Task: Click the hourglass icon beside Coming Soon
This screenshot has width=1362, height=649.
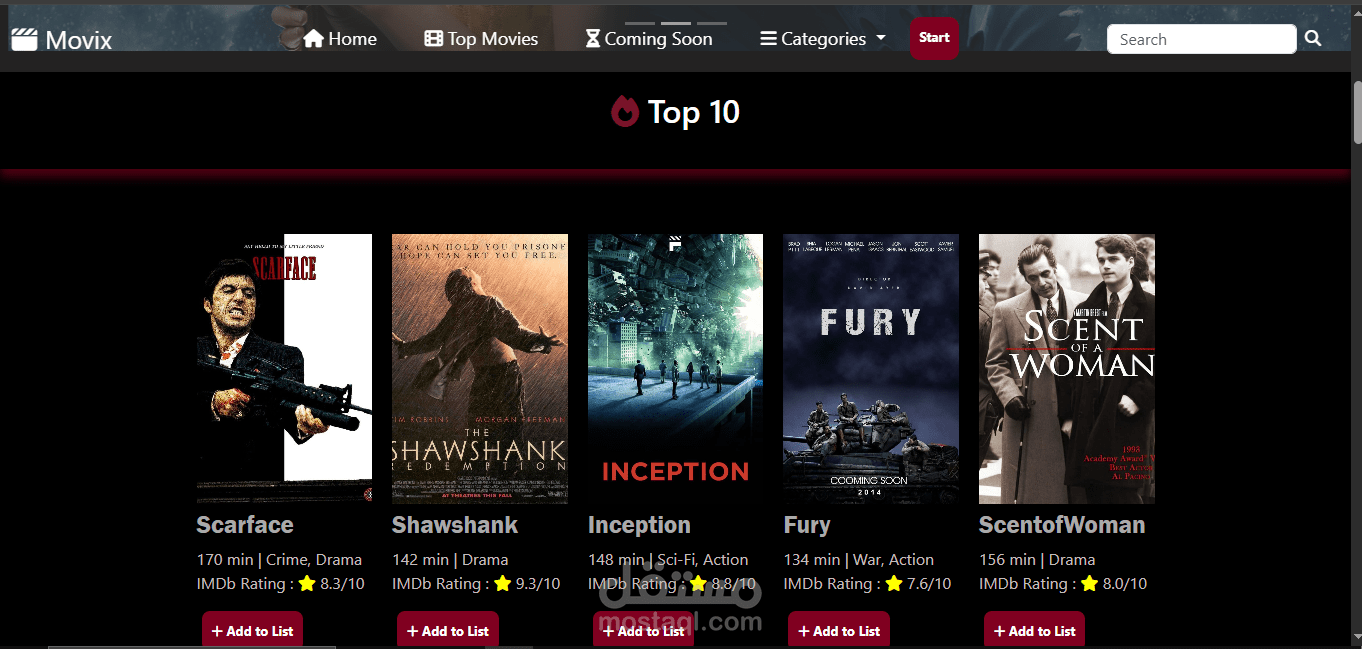Action: pyautogui.click(x=593, y=39)
